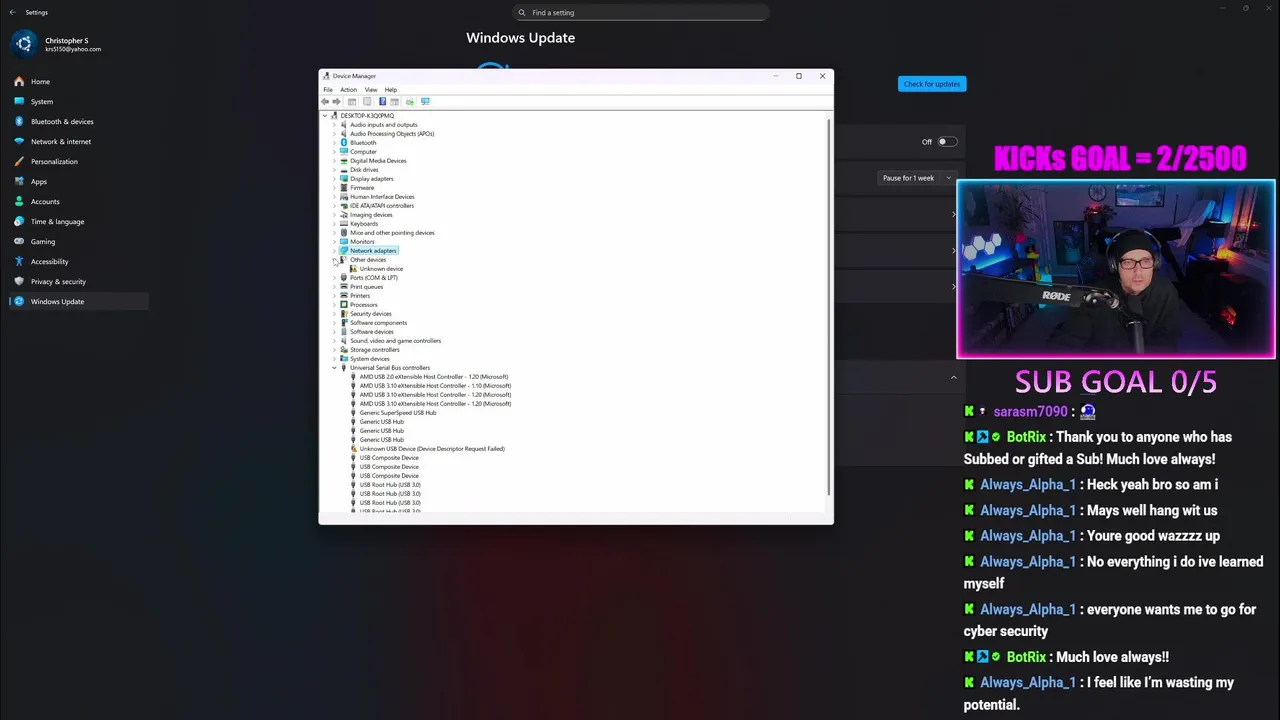1280x720 pixels.
Task: Open the Action menu in Device Manager
Action: coord(348,90)
